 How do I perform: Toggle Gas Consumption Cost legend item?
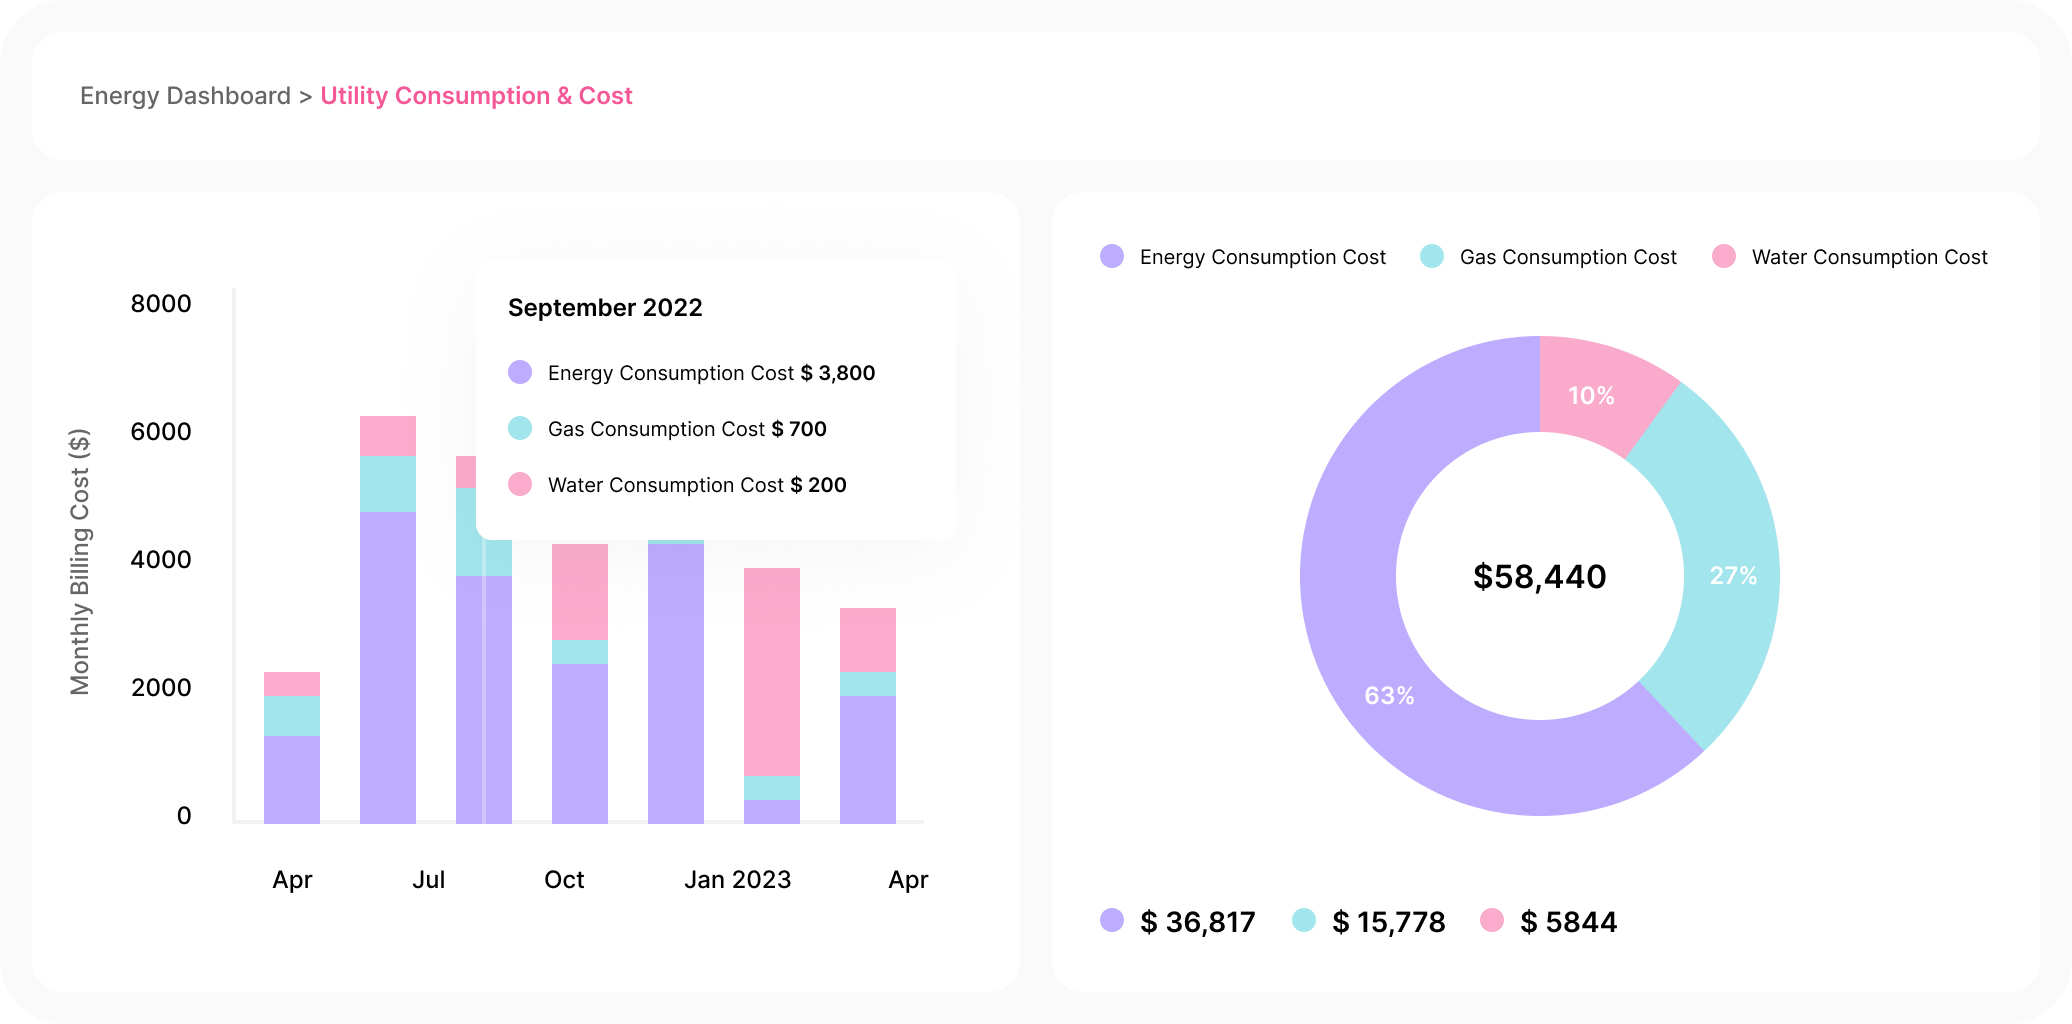pyautogui.click(x=1548, y=257)
